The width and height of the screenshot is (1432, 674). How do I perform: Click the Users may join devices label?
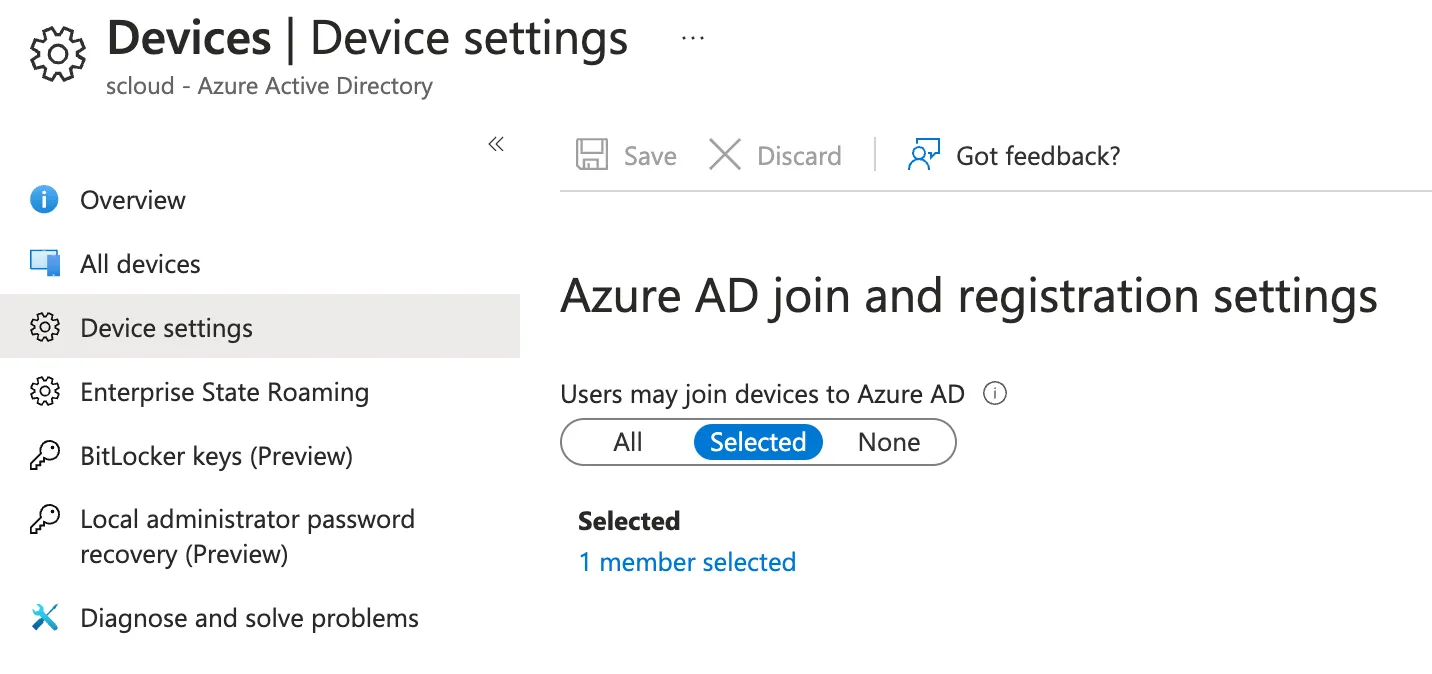pos(762,394)
